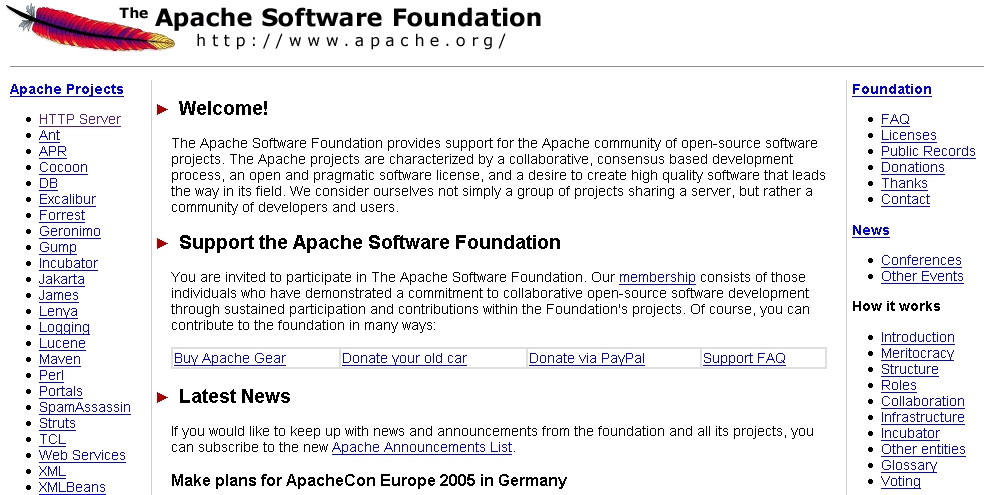Image resolution: width=988 pixels, height=495 pixels.
Task: Click the red arrow beside Support the Apache Software Foundation
Action: tap(163, 243)
